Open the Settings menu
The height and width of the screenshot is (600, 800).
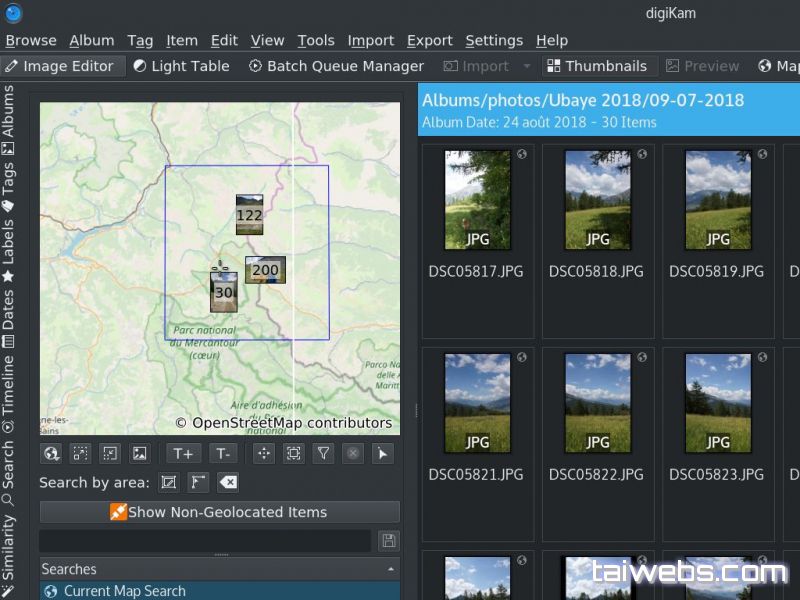pos(494,40)
